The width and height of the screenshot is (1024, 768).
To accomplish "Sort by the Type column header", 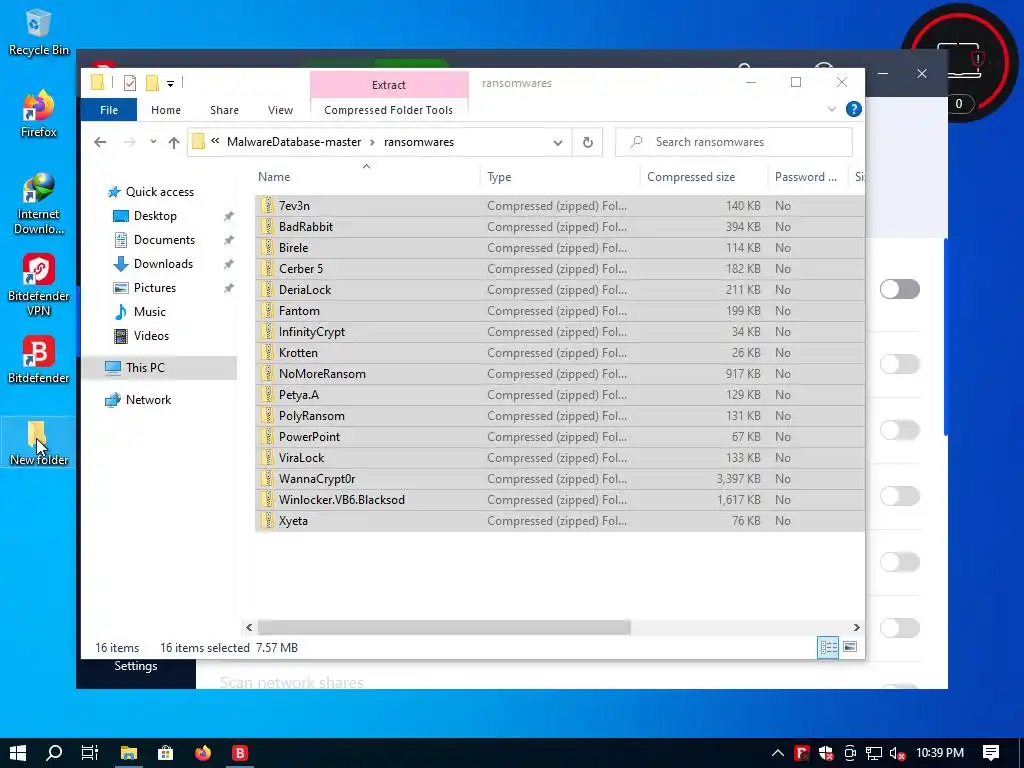I will (x=560, y=176).
